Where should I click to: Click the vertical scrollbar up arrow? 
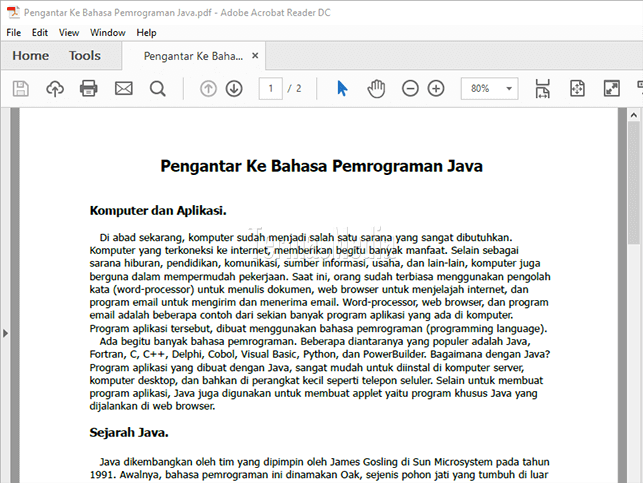click(634, 115)
